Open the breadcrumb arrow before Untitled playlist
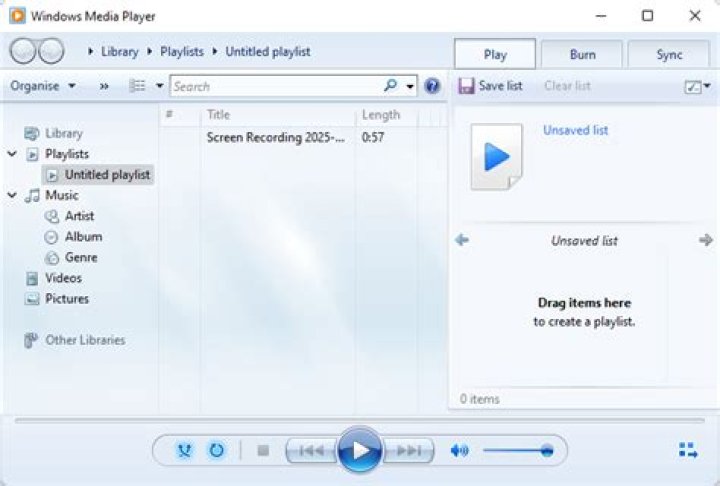The image size is (720, 486). point(215,51)
